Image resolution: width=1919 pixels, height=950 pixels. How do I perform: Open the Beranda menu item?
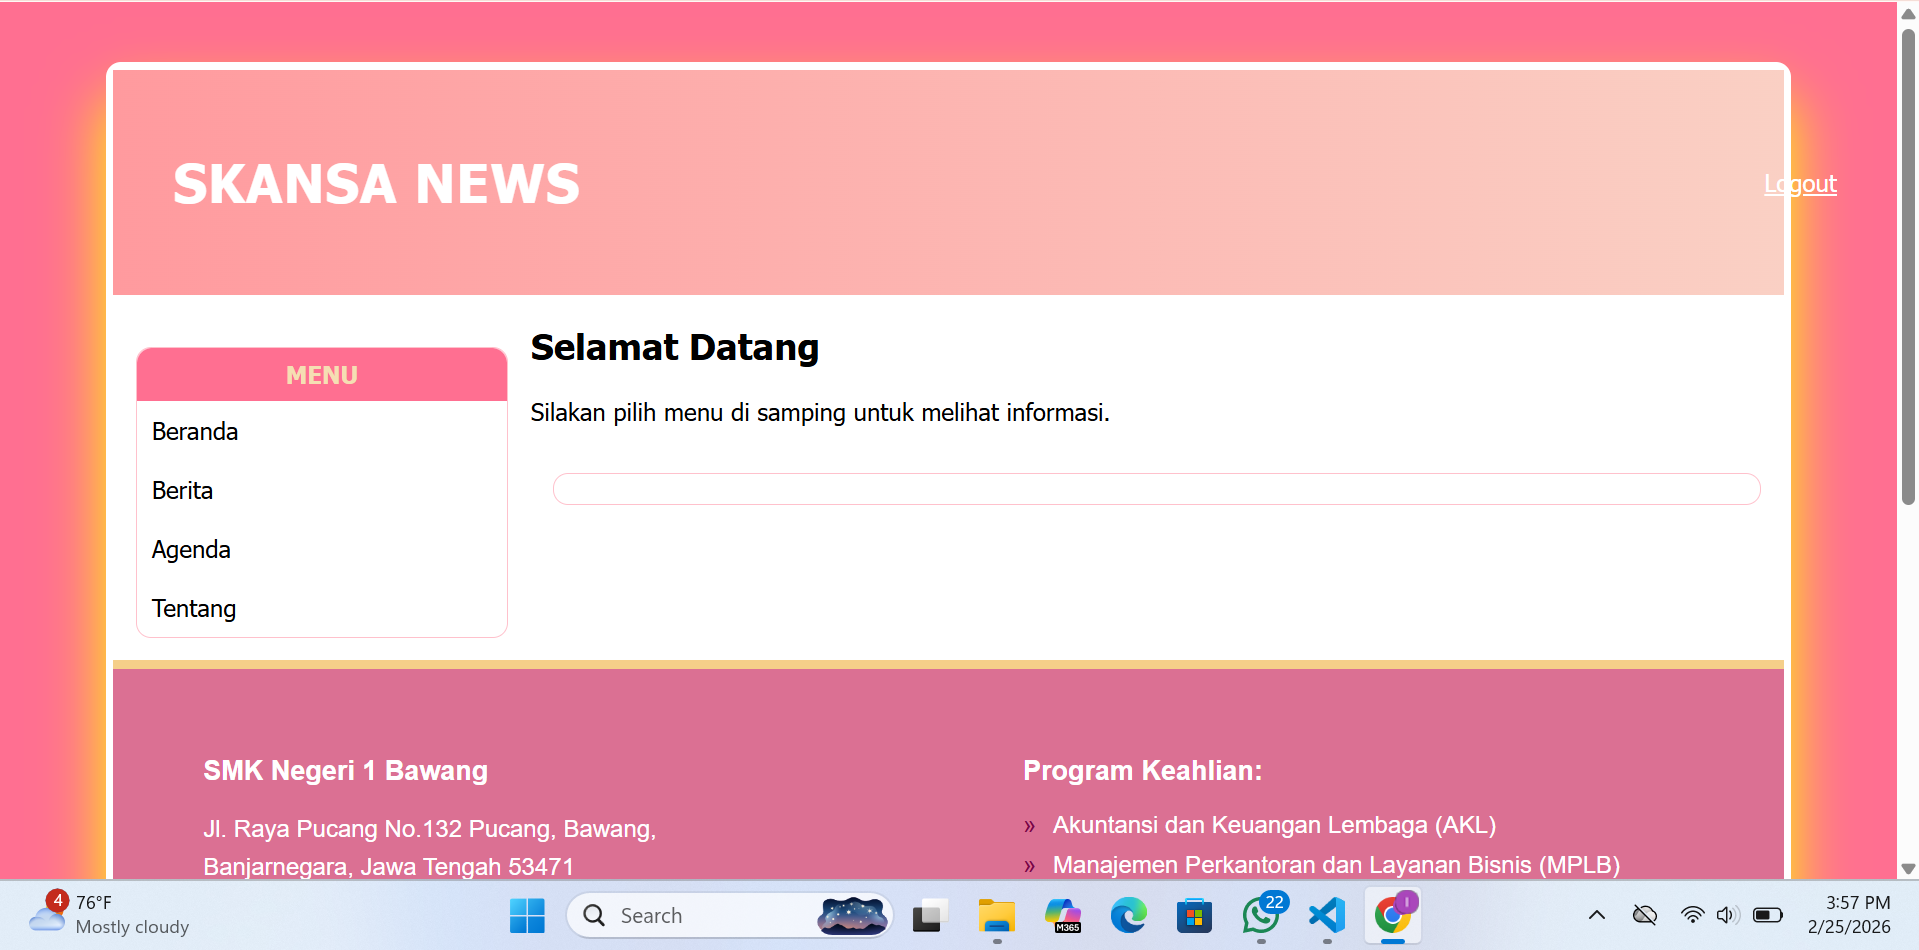[195, 432]
